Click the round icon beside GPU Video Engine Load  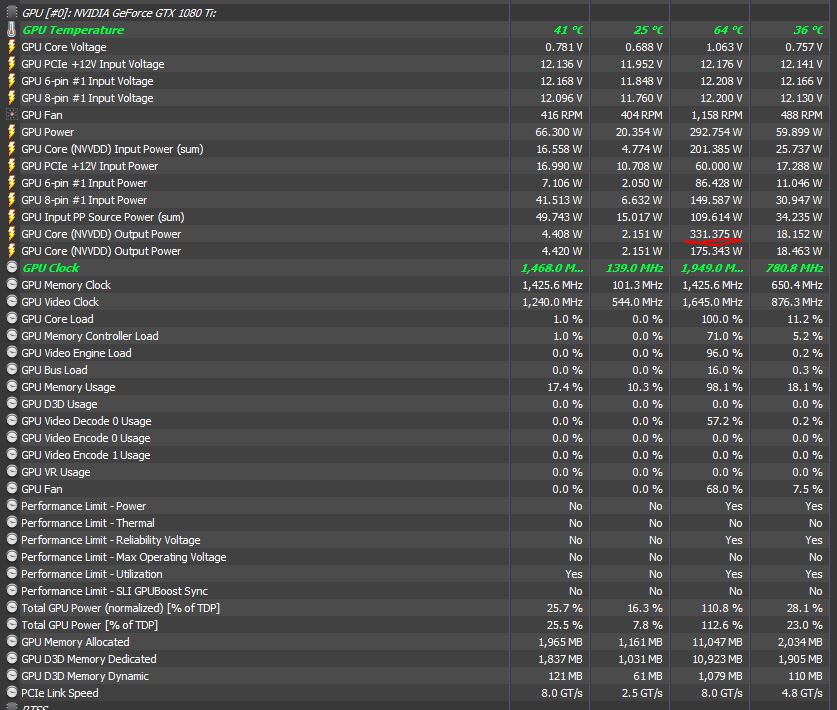click(12, 353)
